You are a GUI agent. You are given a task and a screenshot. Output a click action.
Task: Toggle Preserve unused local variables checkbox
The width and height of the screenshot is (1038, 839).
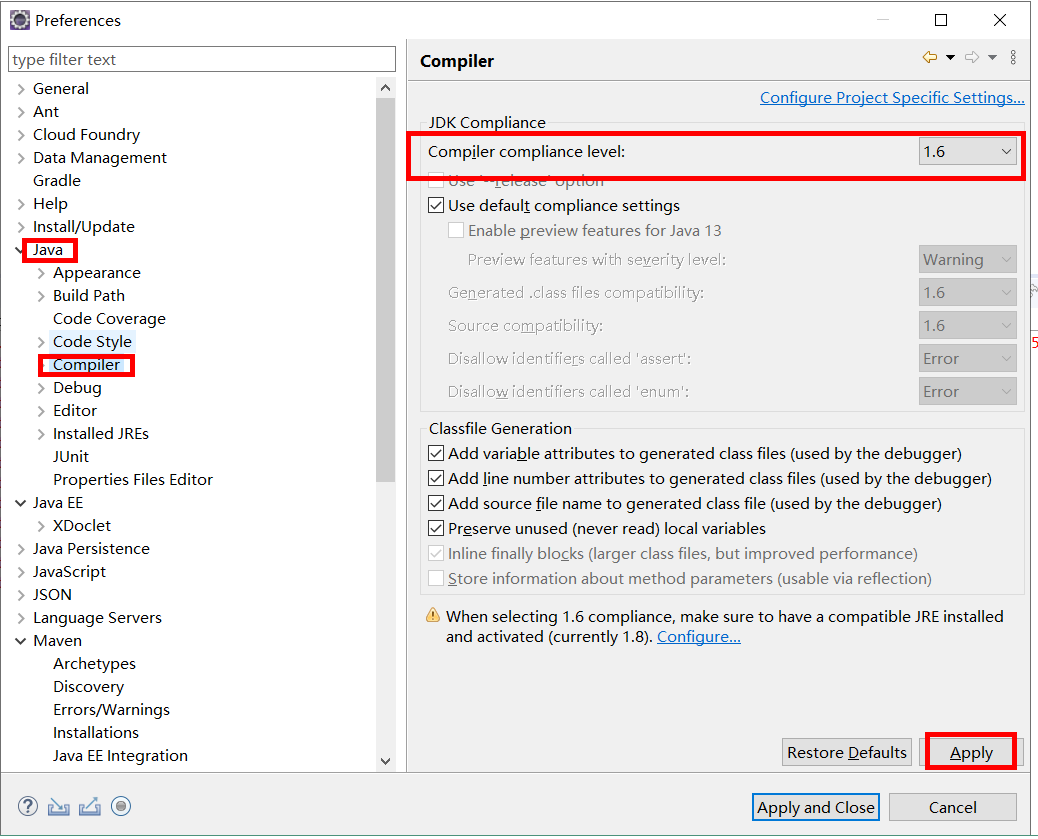pyautogui.click(x=436, y=528)
